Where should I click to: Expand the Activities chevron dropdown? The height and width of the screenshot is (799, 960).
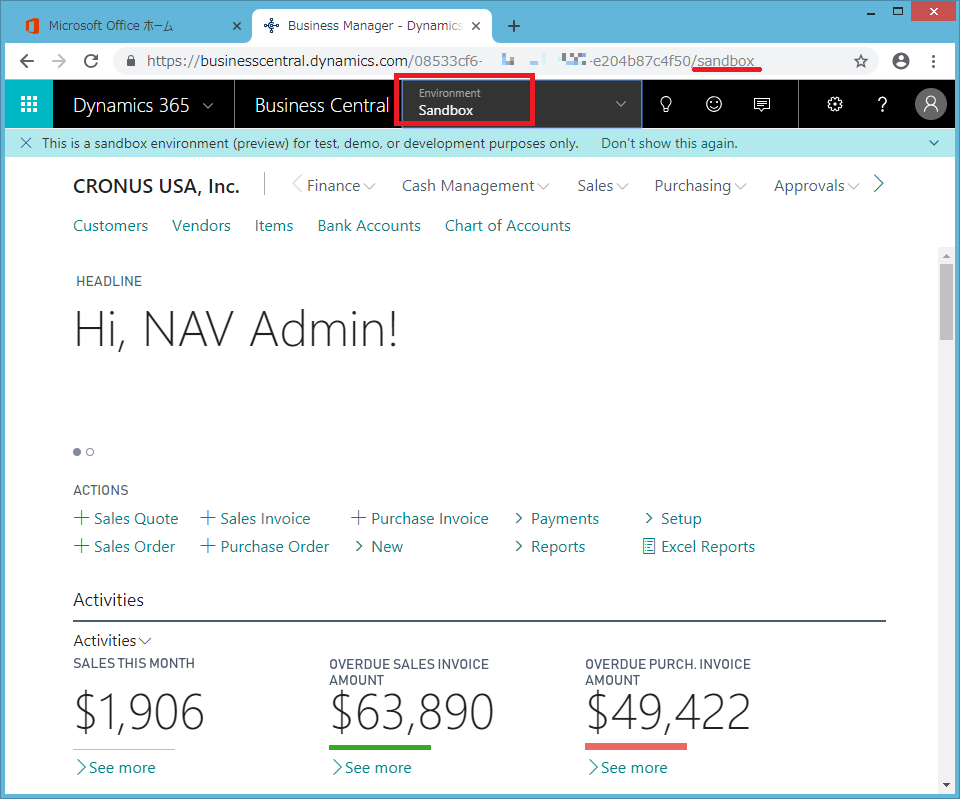point(112,641)
